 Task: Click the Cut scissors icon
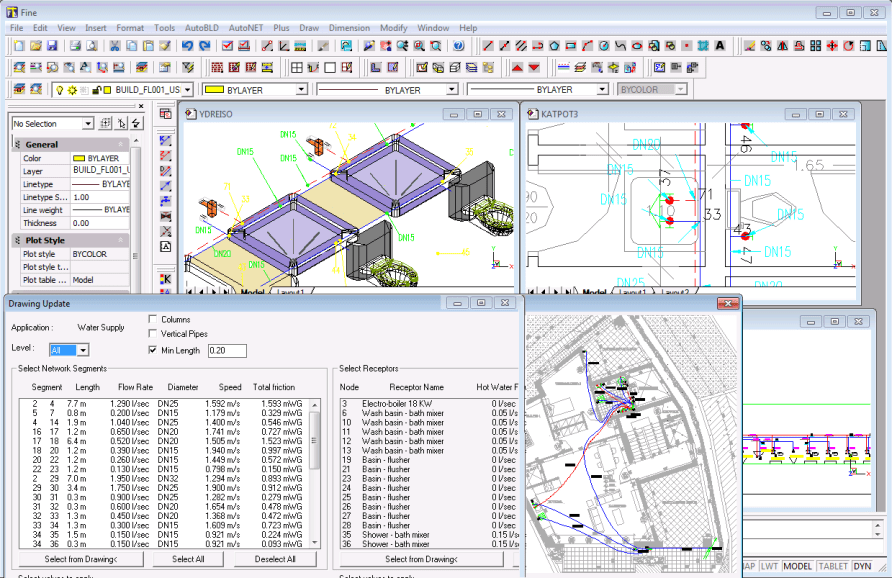click(115, 46)
